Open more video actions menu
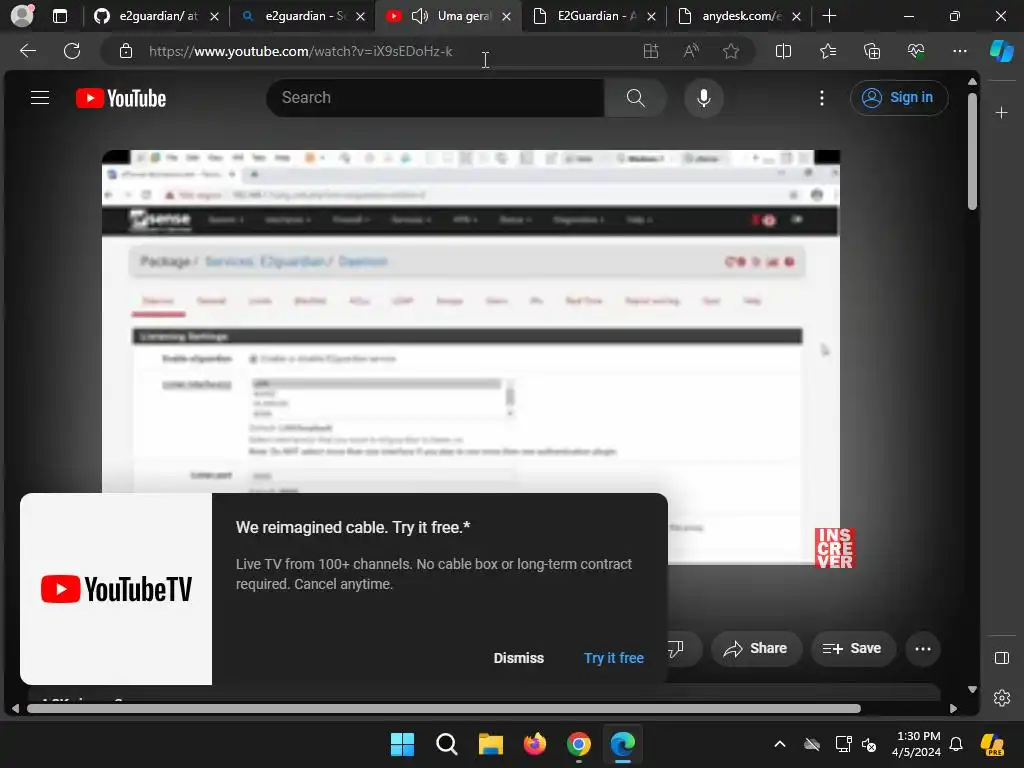This screenshot has height=768, width=1024. tap(923, 648)
